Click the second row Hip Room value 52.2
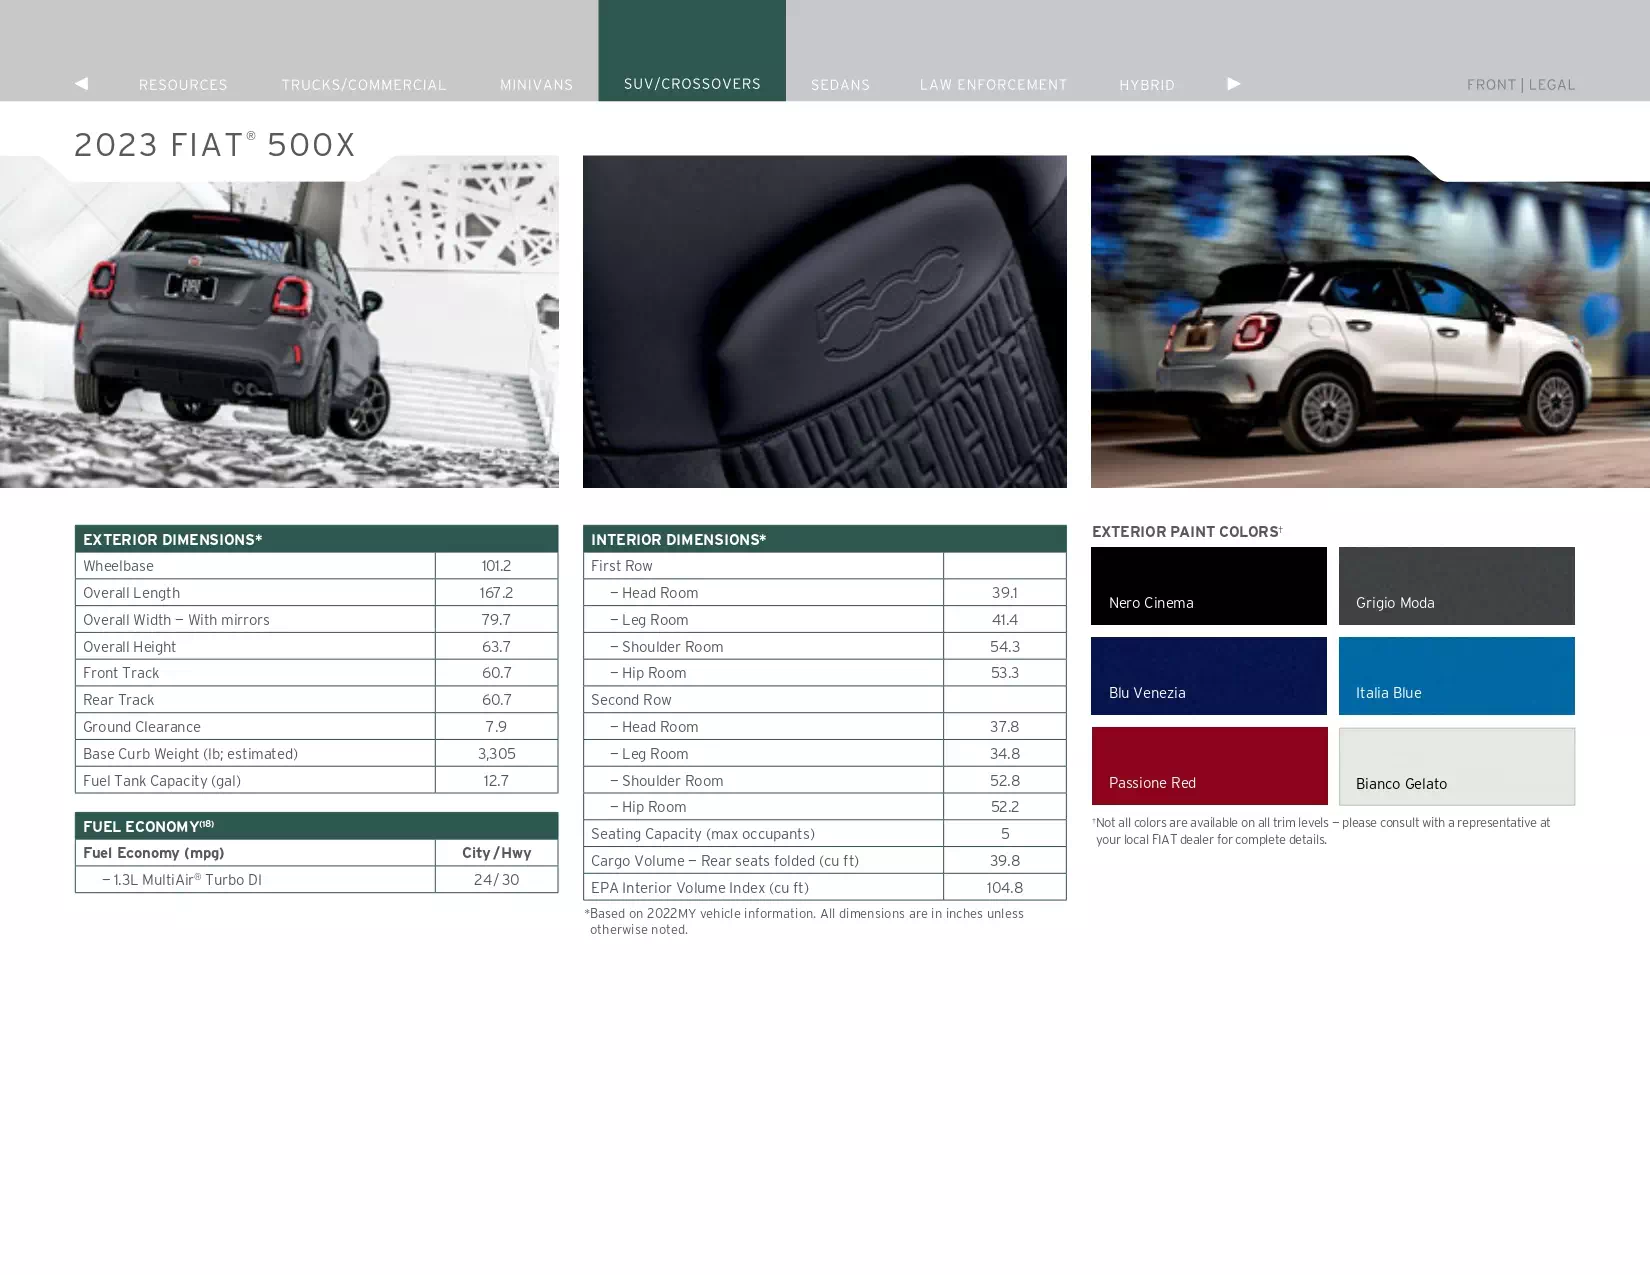Viewport: 1650px width, 1275px height. click(x=1005, y=807)
